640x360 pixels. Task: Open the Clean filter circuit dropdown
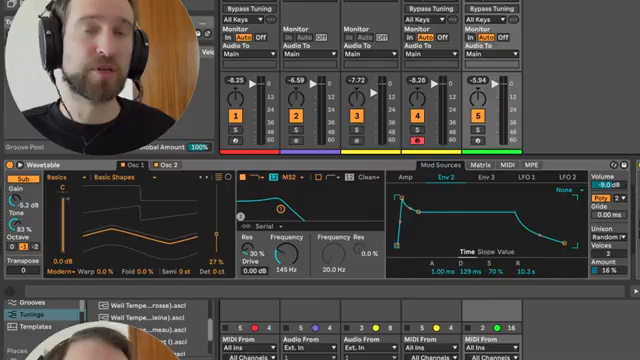coord(369,177)
